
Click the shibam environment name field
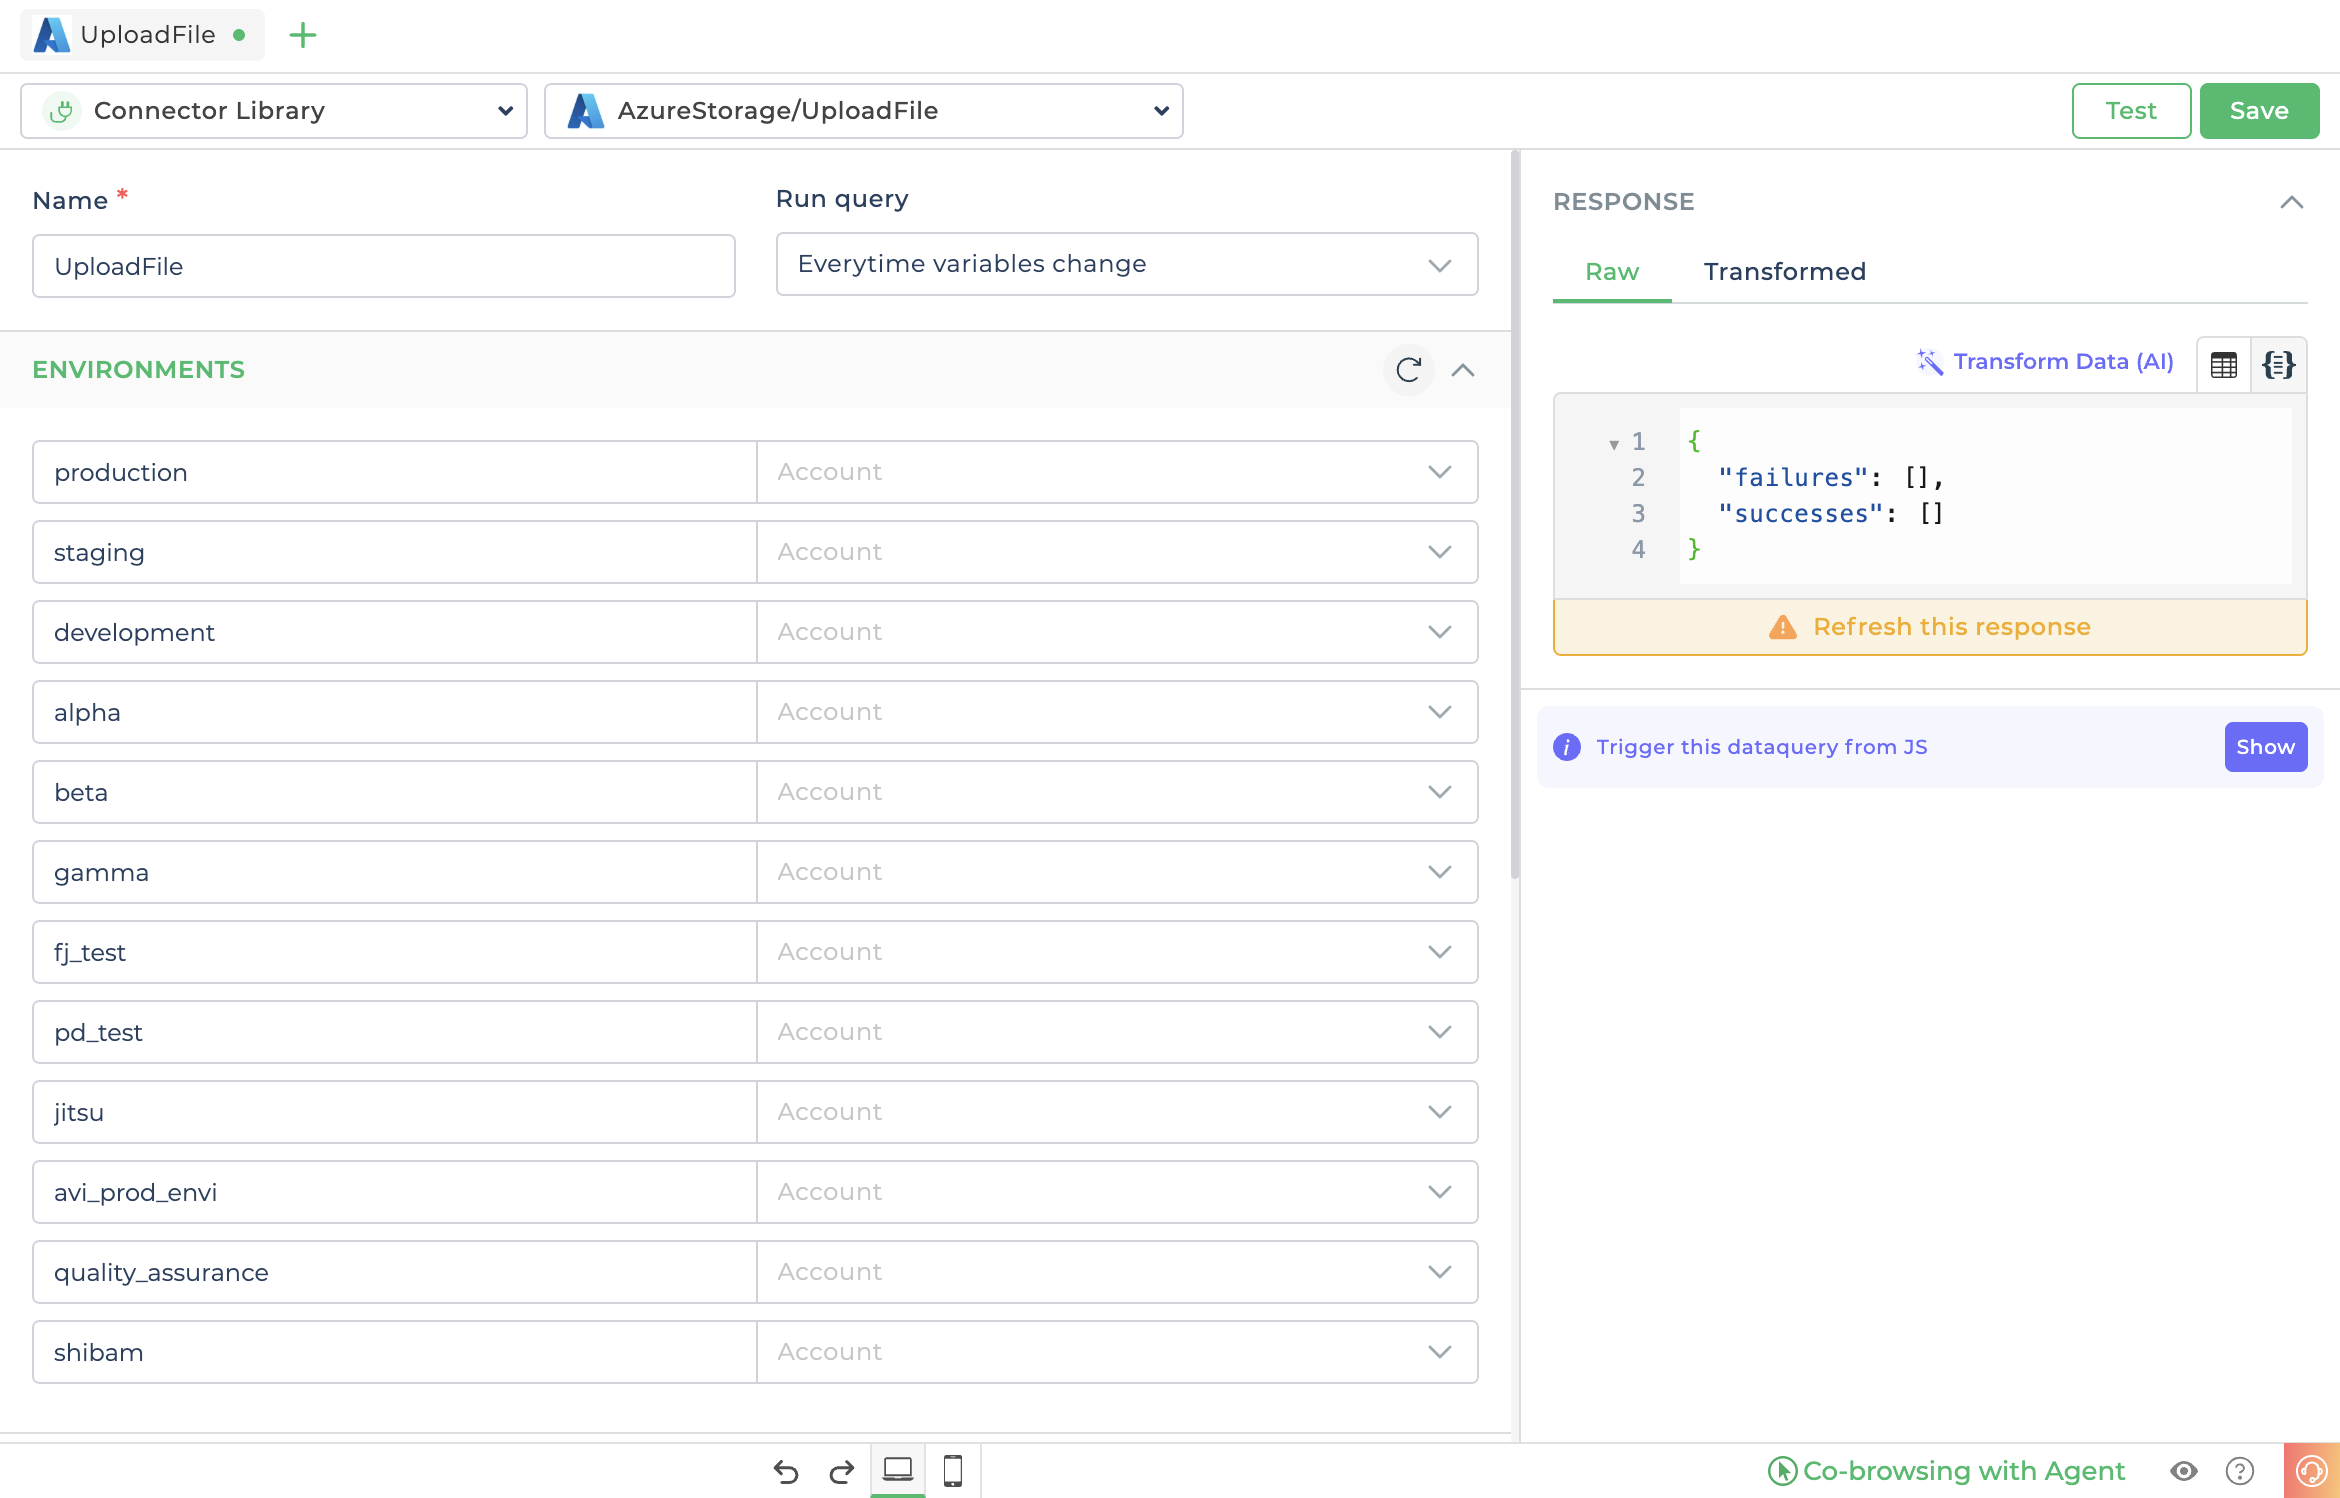coord(395,1352)
